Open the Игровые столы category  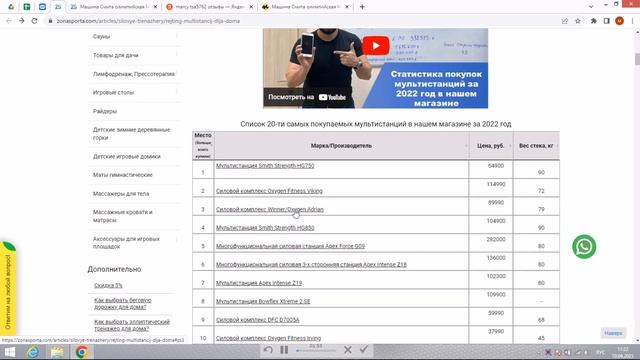[x=113, y=92]
